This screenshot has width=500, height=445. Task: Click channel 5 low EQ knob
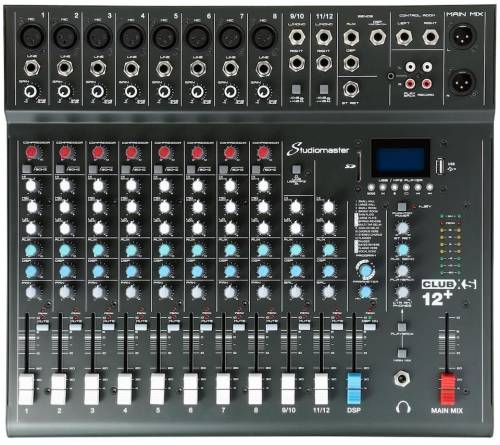pos(164,228)
